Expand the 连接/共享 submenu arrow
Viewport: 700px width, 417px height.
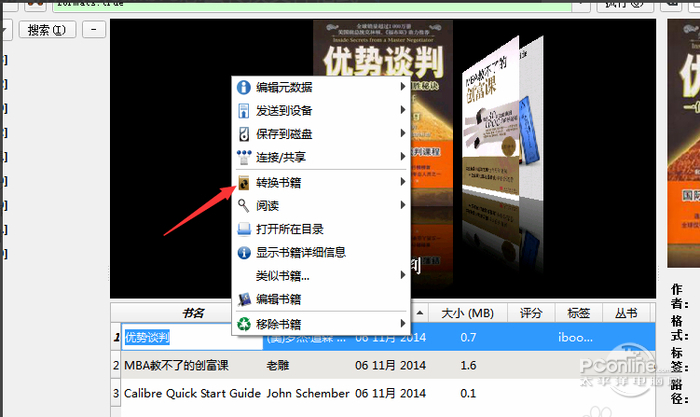[403, 156]
